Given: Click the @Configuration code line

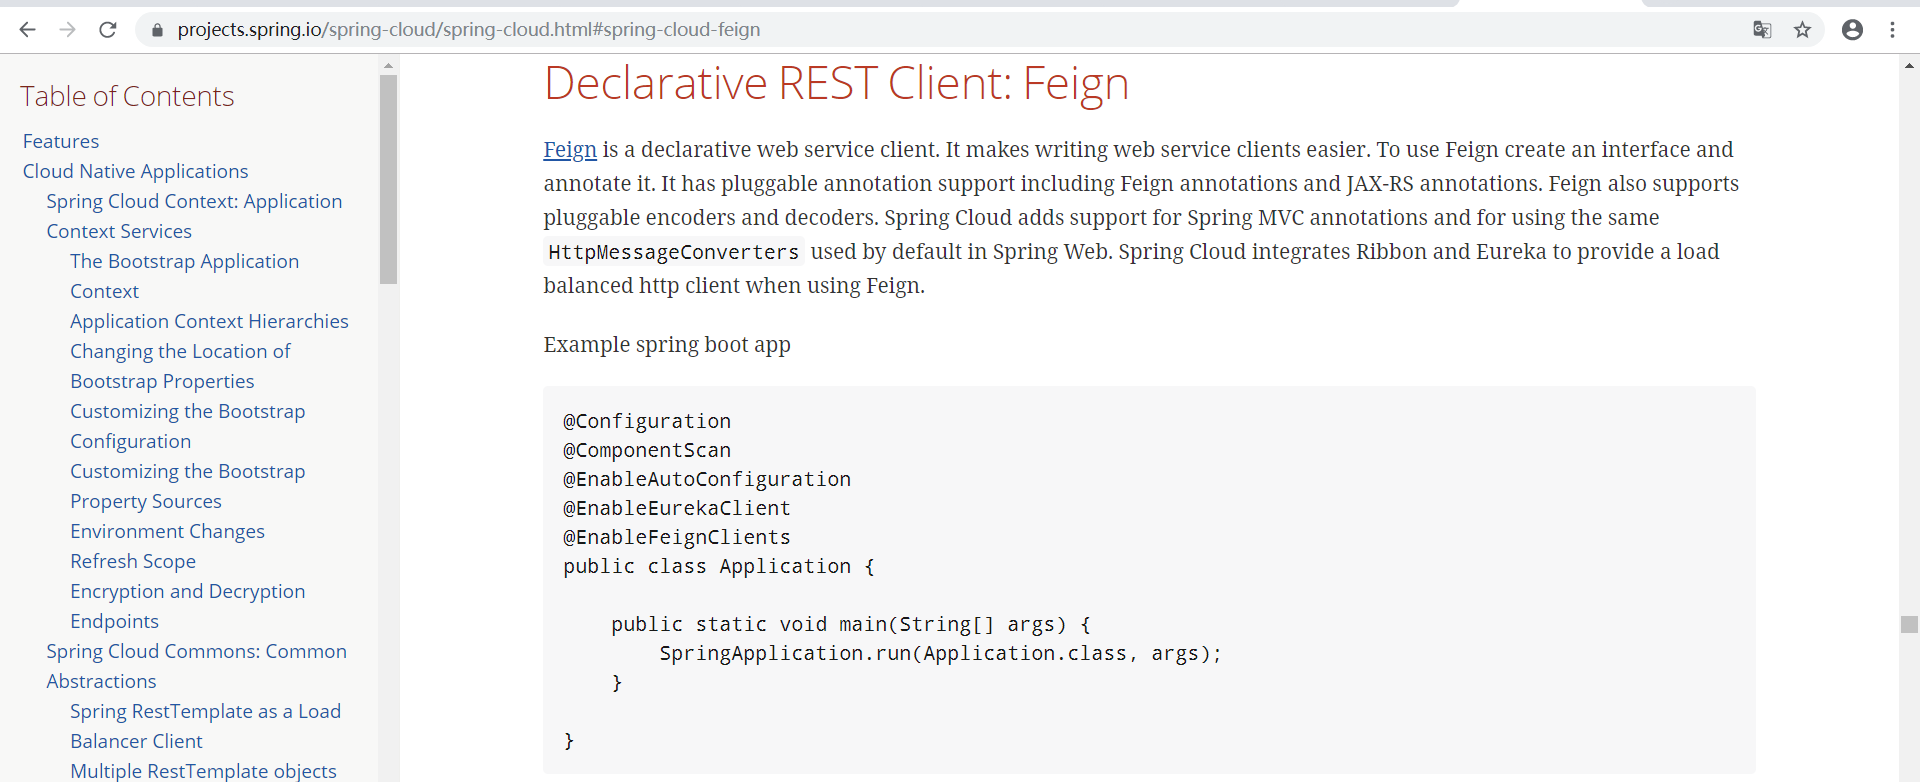Looking at the screenshot, I should coord(646,421).
